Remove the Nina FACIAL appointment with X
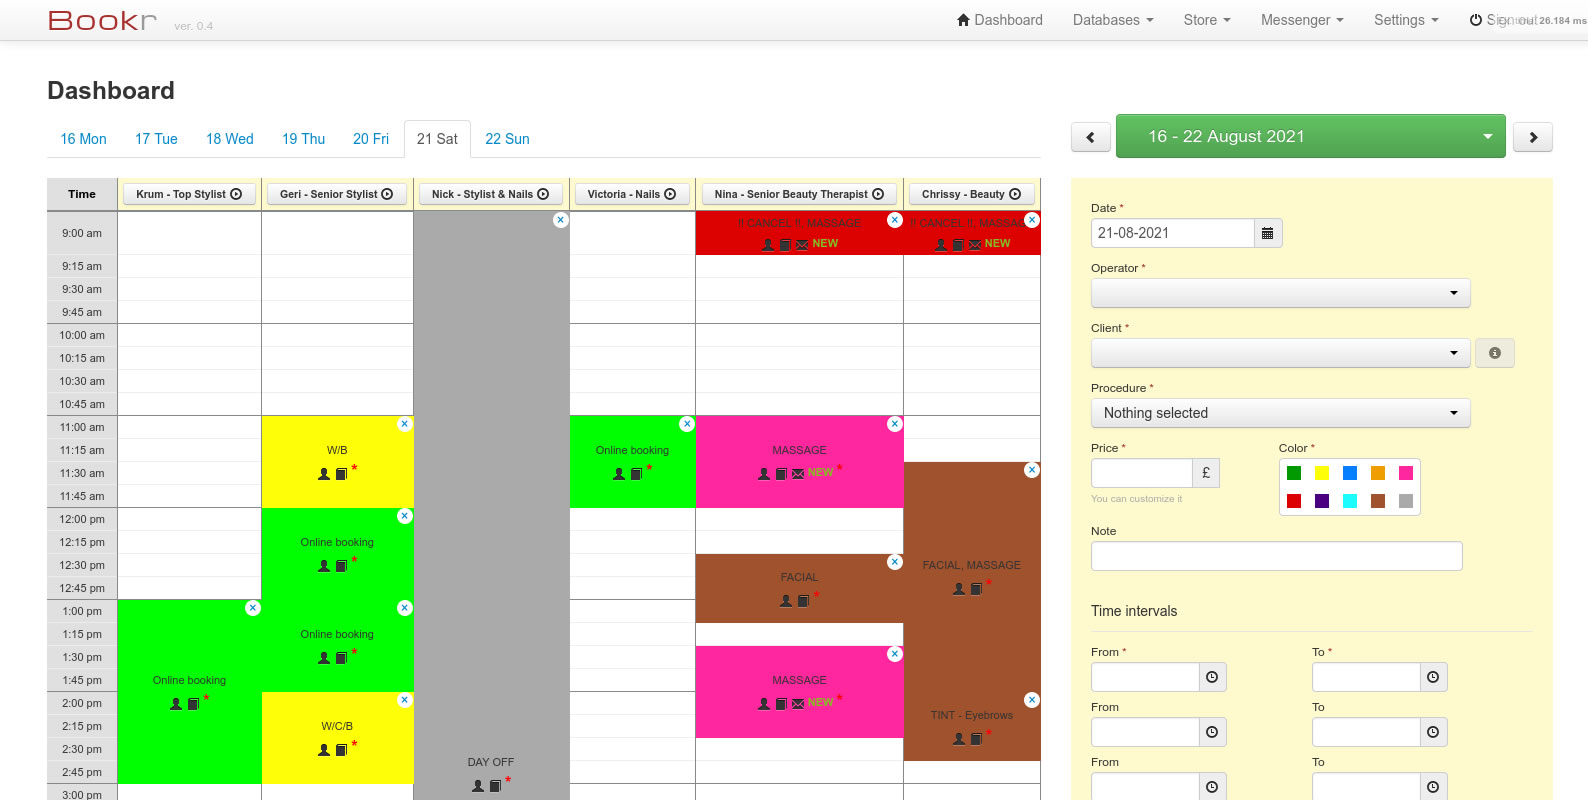This screenshot has width=1588, height=800. pyautogui.click(x=895, y=562)
